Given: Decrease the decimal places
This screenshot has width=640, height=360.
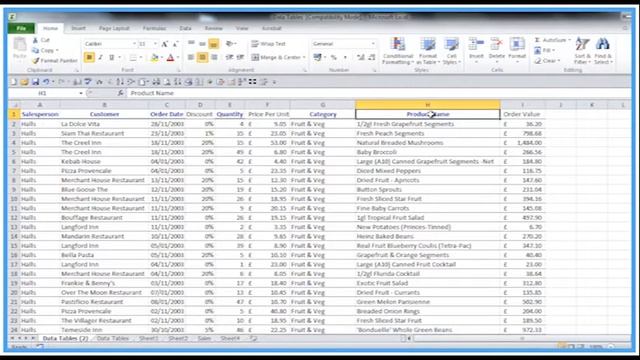Looking at the screenshot, I should point(371,58).
